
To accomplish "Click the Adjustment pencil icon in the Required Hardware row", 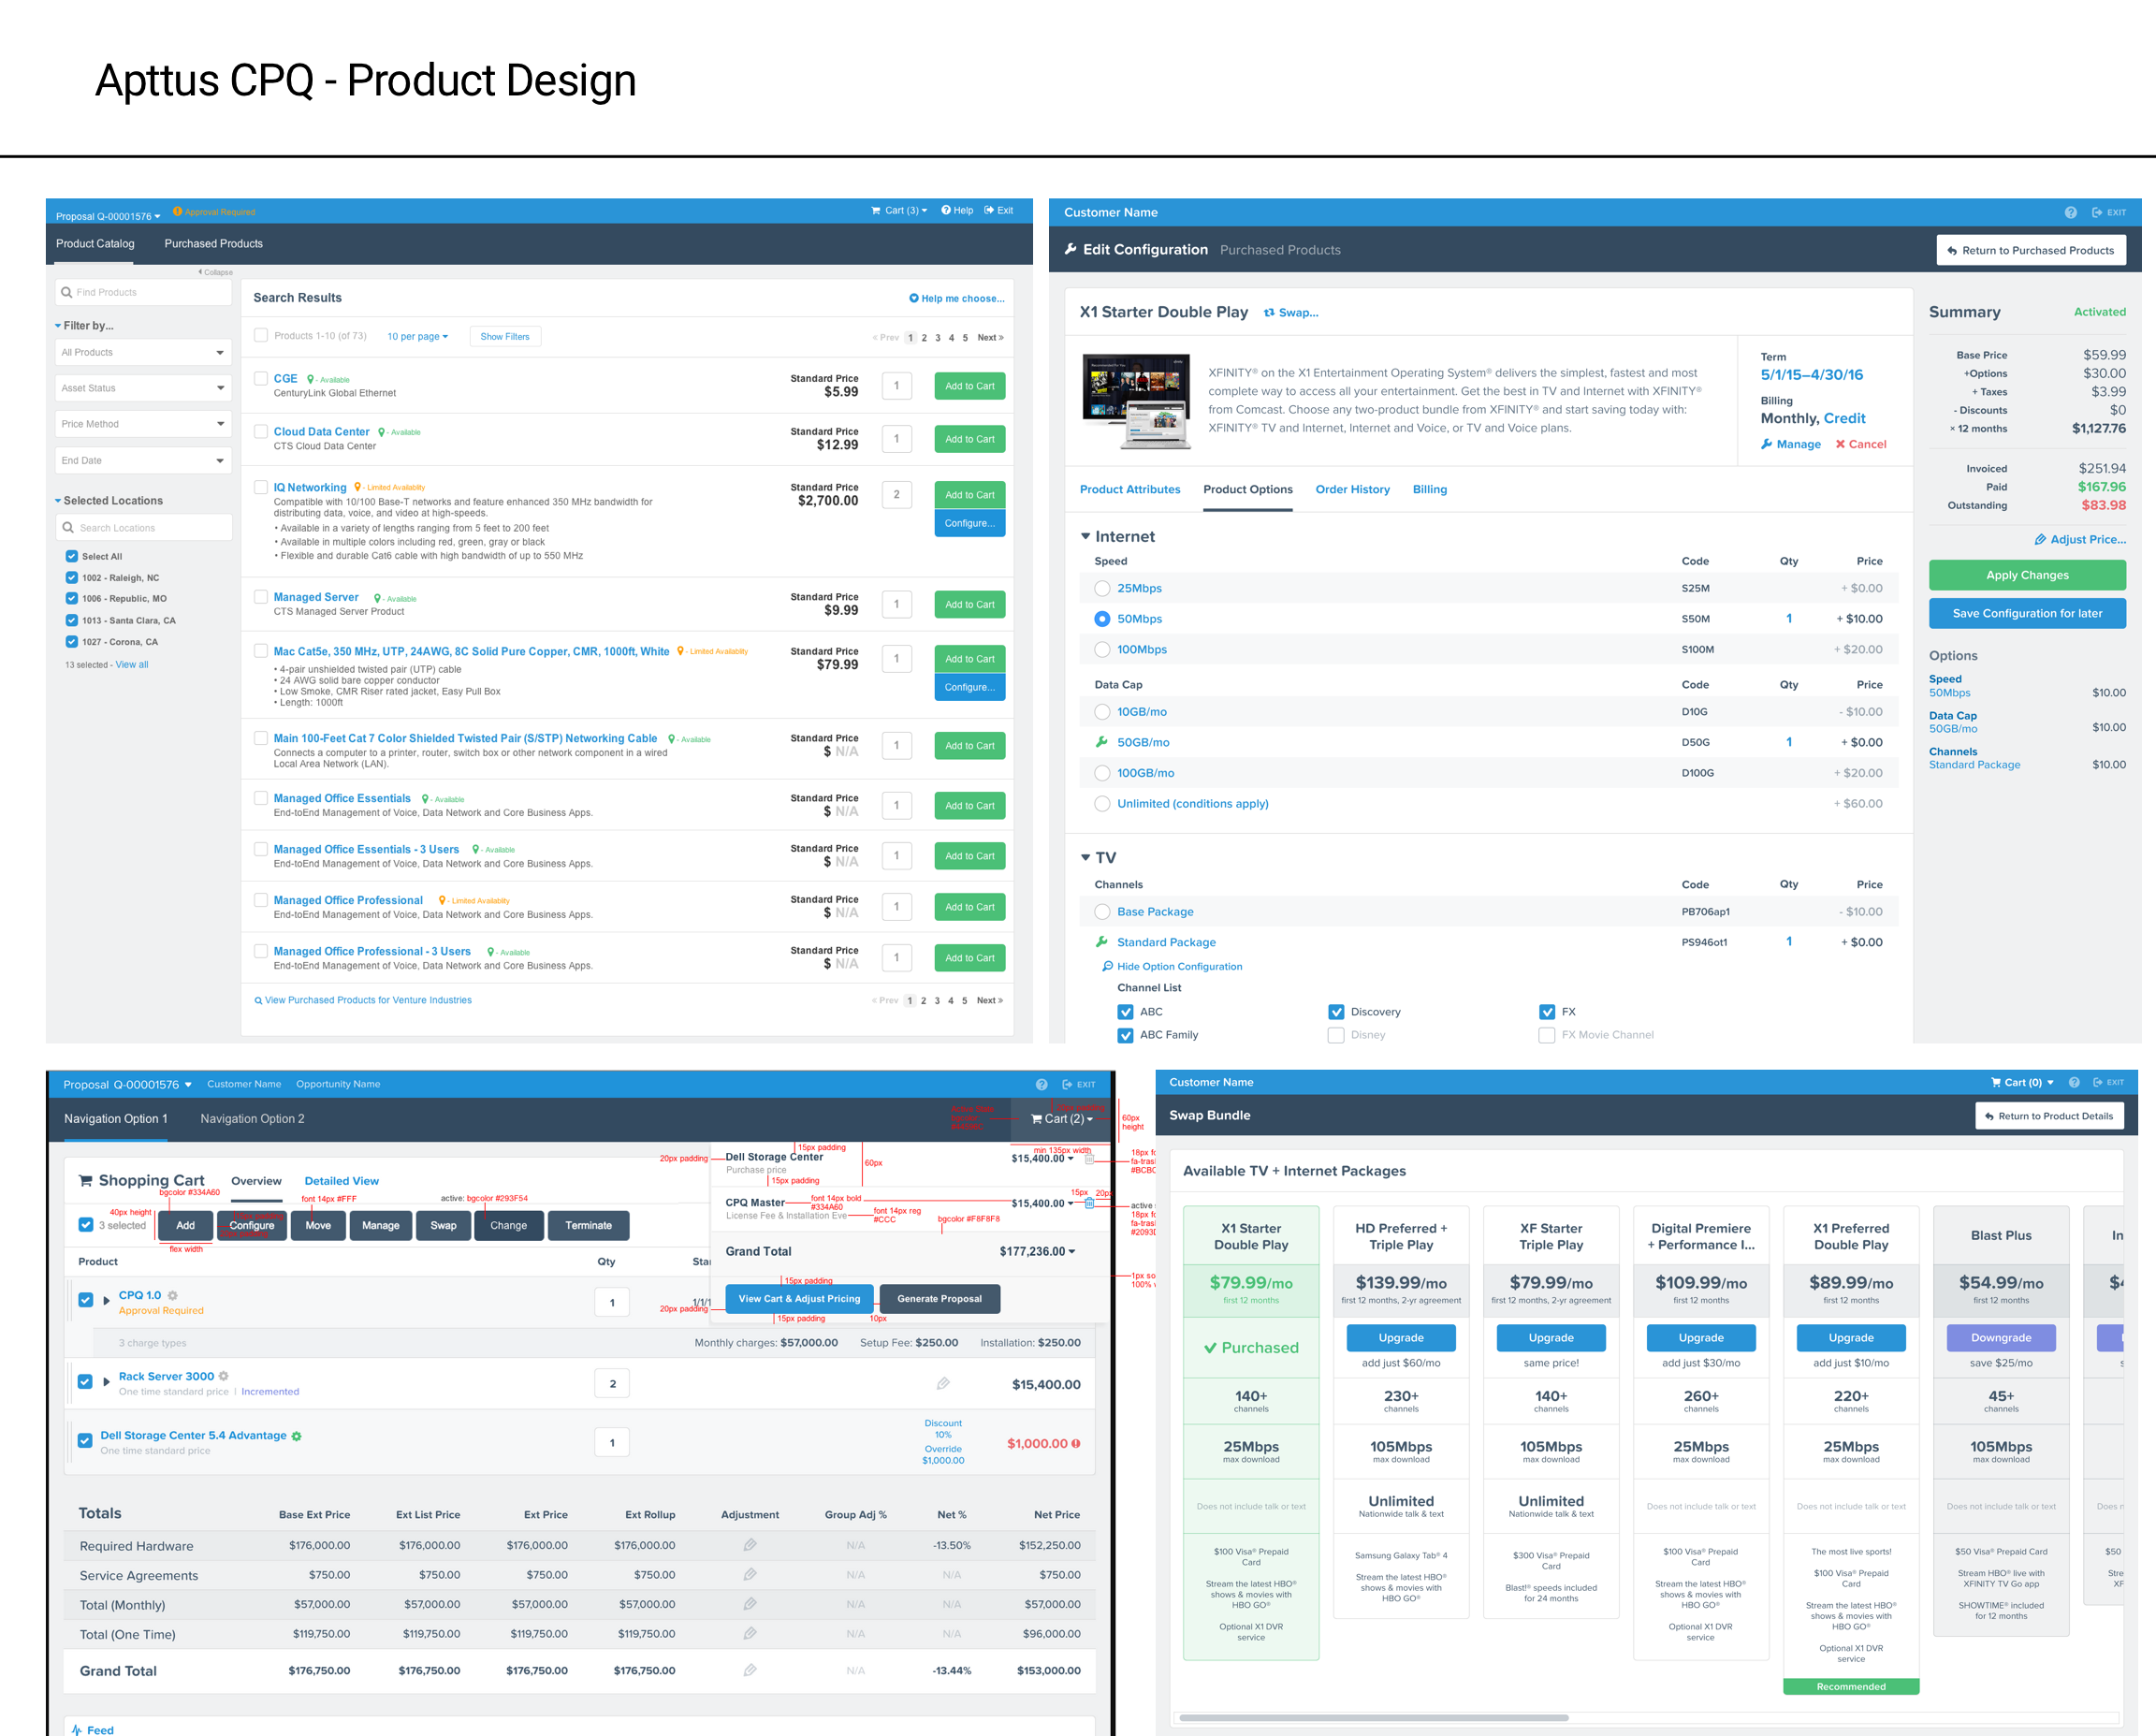I will [750, 1546].
